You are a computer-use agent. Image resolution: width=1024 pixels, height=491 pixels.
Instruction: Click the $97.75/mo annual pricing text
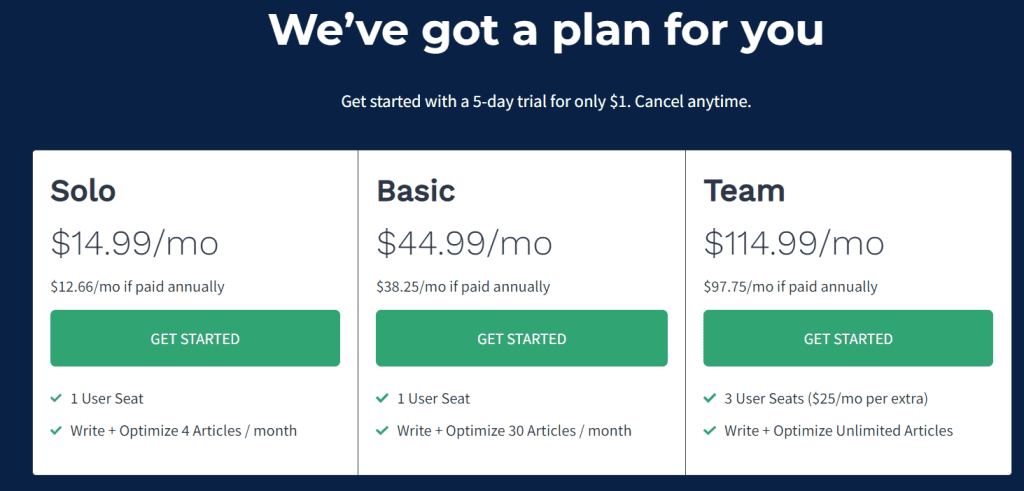coord(790,287)
